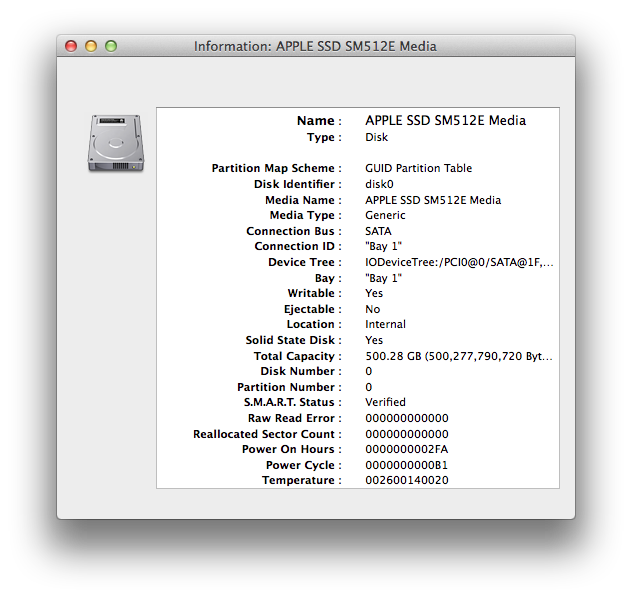Click the Reallocated Sector Count value

coord(407,434)
